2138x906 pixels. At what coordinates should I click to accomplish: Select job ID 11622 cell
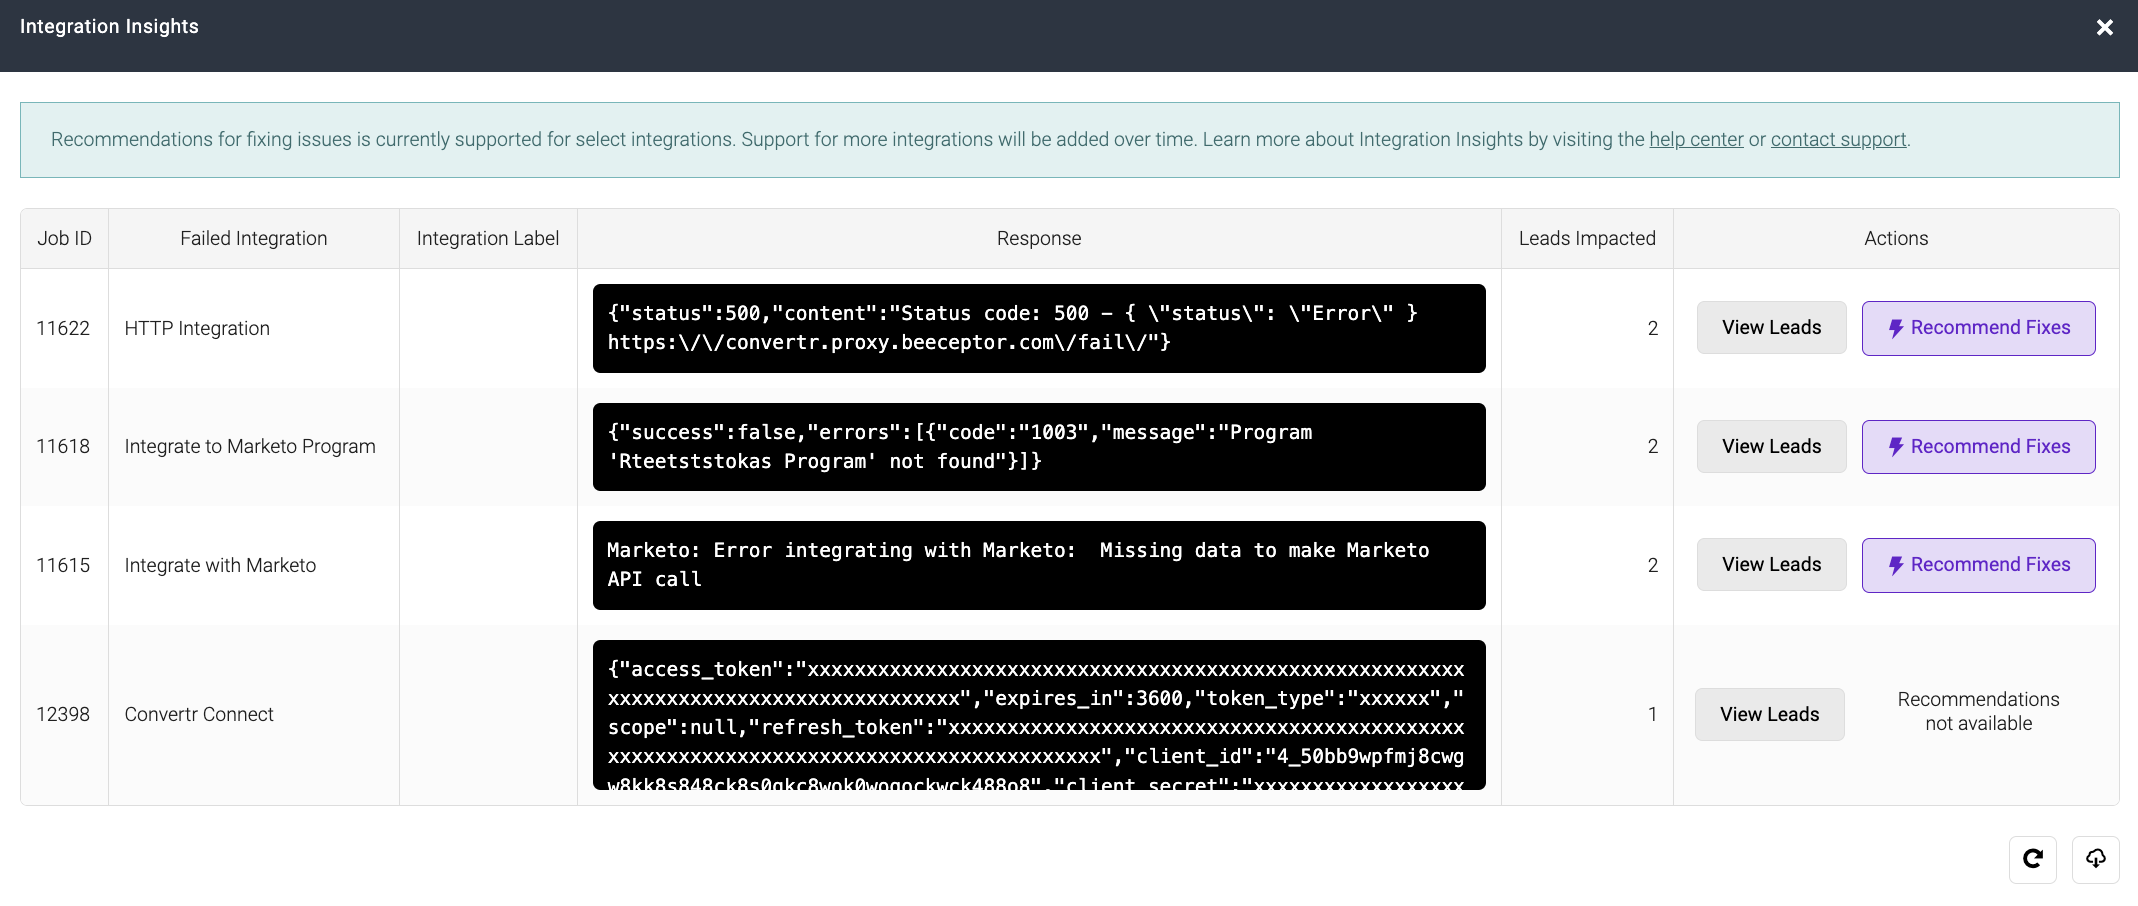pyautogui.click(x=63, y=329)
